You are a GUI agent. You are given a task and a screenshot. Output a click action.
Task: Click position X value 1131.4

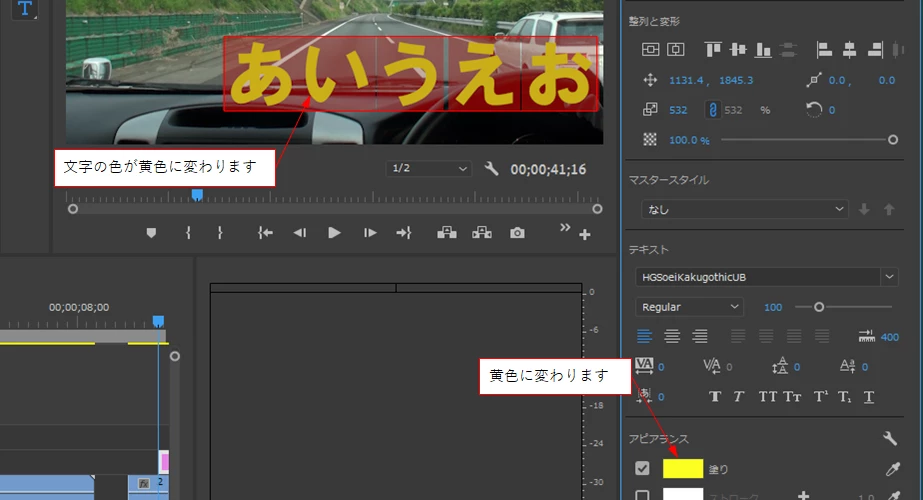pos(686,80)
